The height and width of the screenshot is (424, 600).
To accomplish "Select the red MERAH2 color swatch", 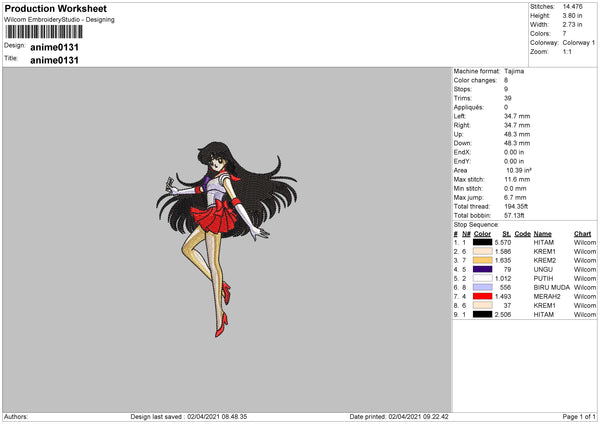I will pyautogui.click(x=482, y=296).
